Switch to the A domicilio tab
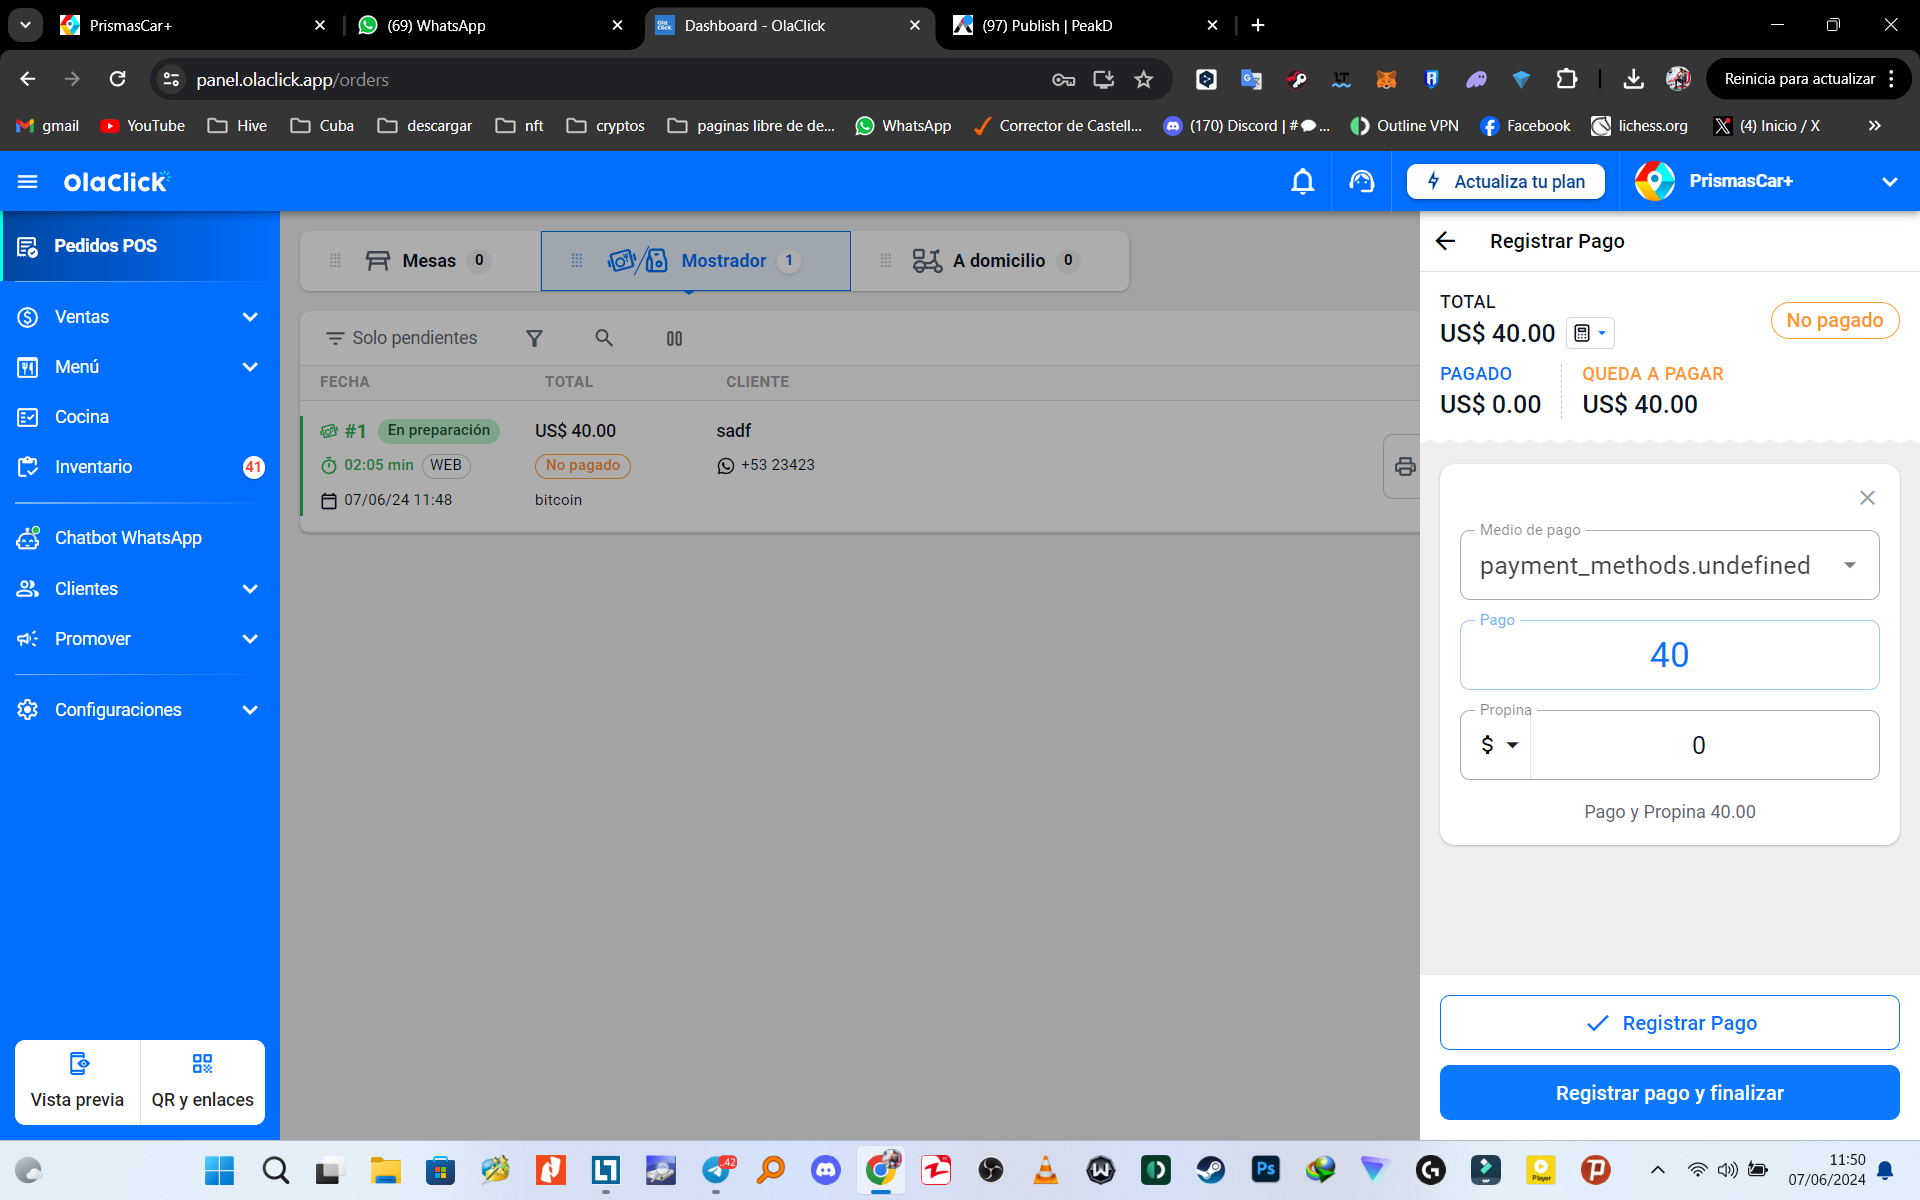Screen dimensions: 1920x1200 tap(990, 261)
